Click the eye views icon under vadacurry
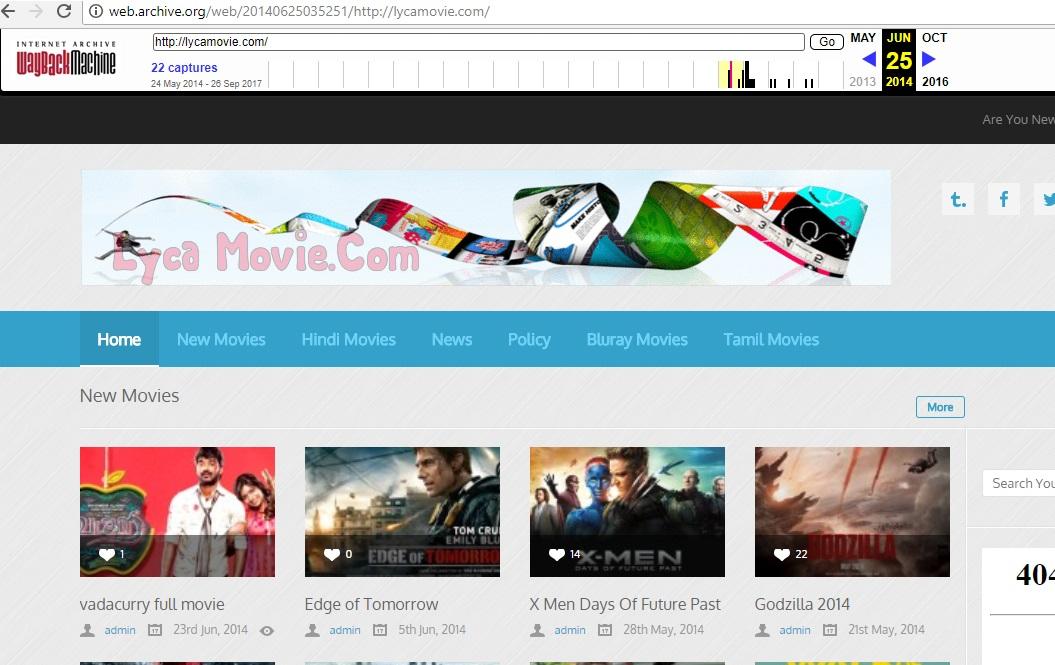 tap(267, 631)
